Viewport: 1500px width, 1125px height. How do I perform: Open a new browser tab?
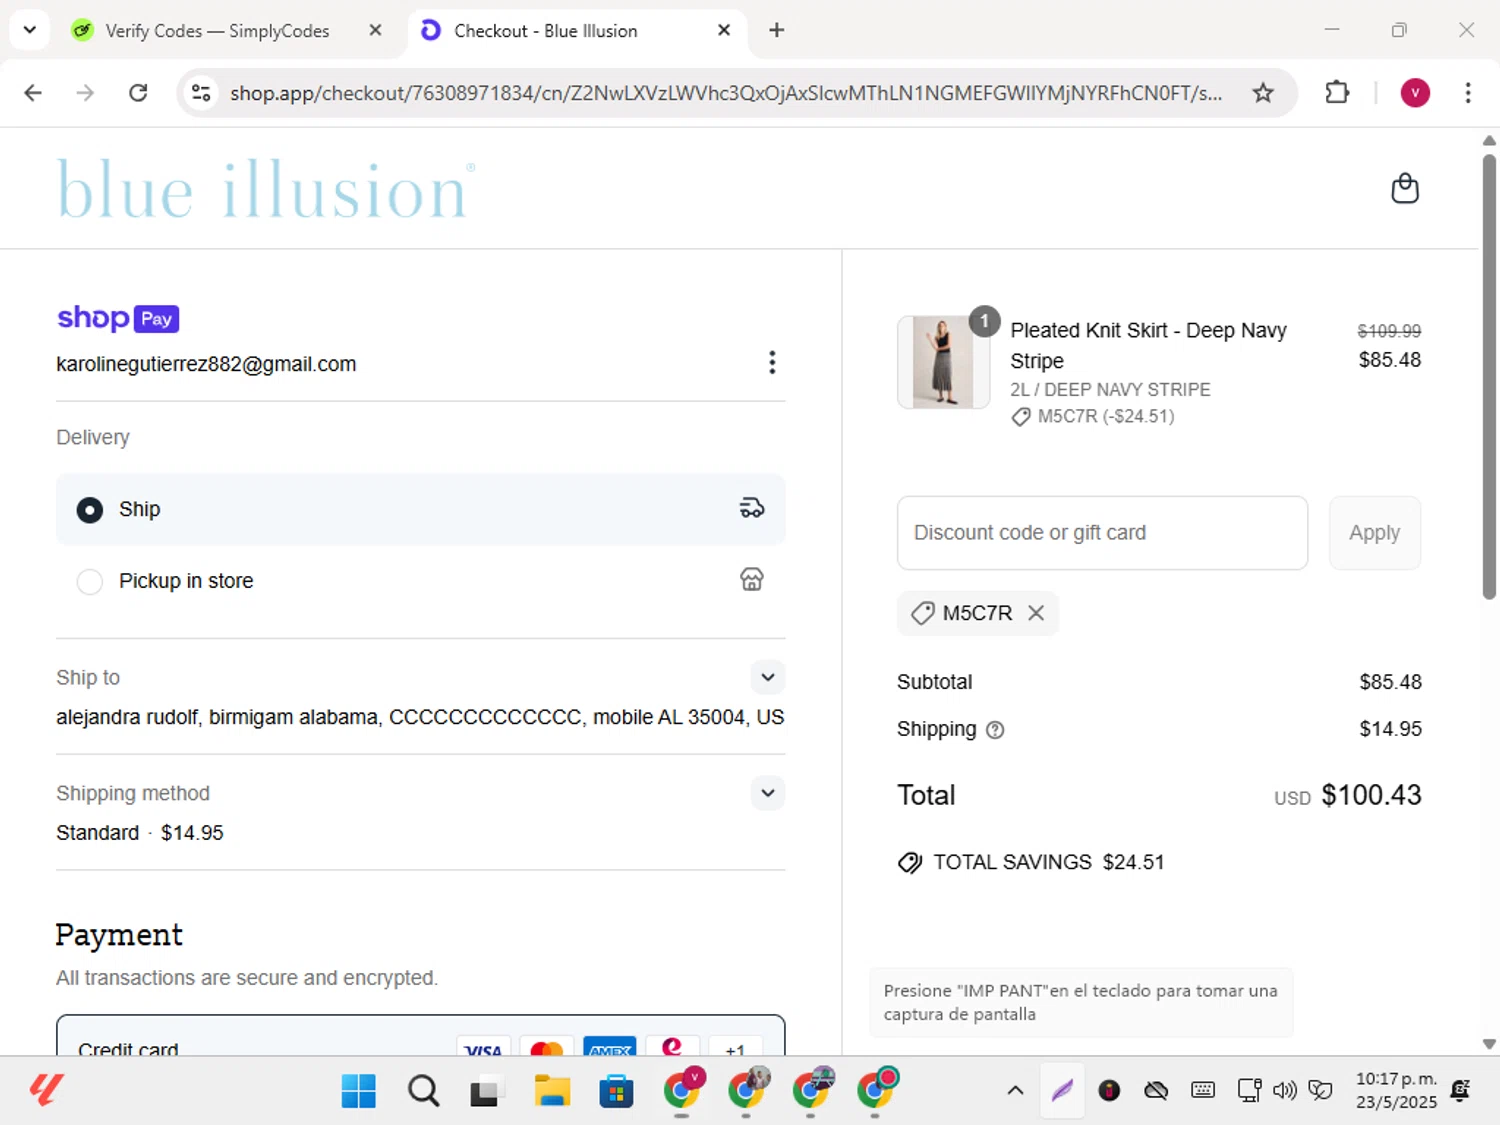pyautogui.click(x=777, y=30)
